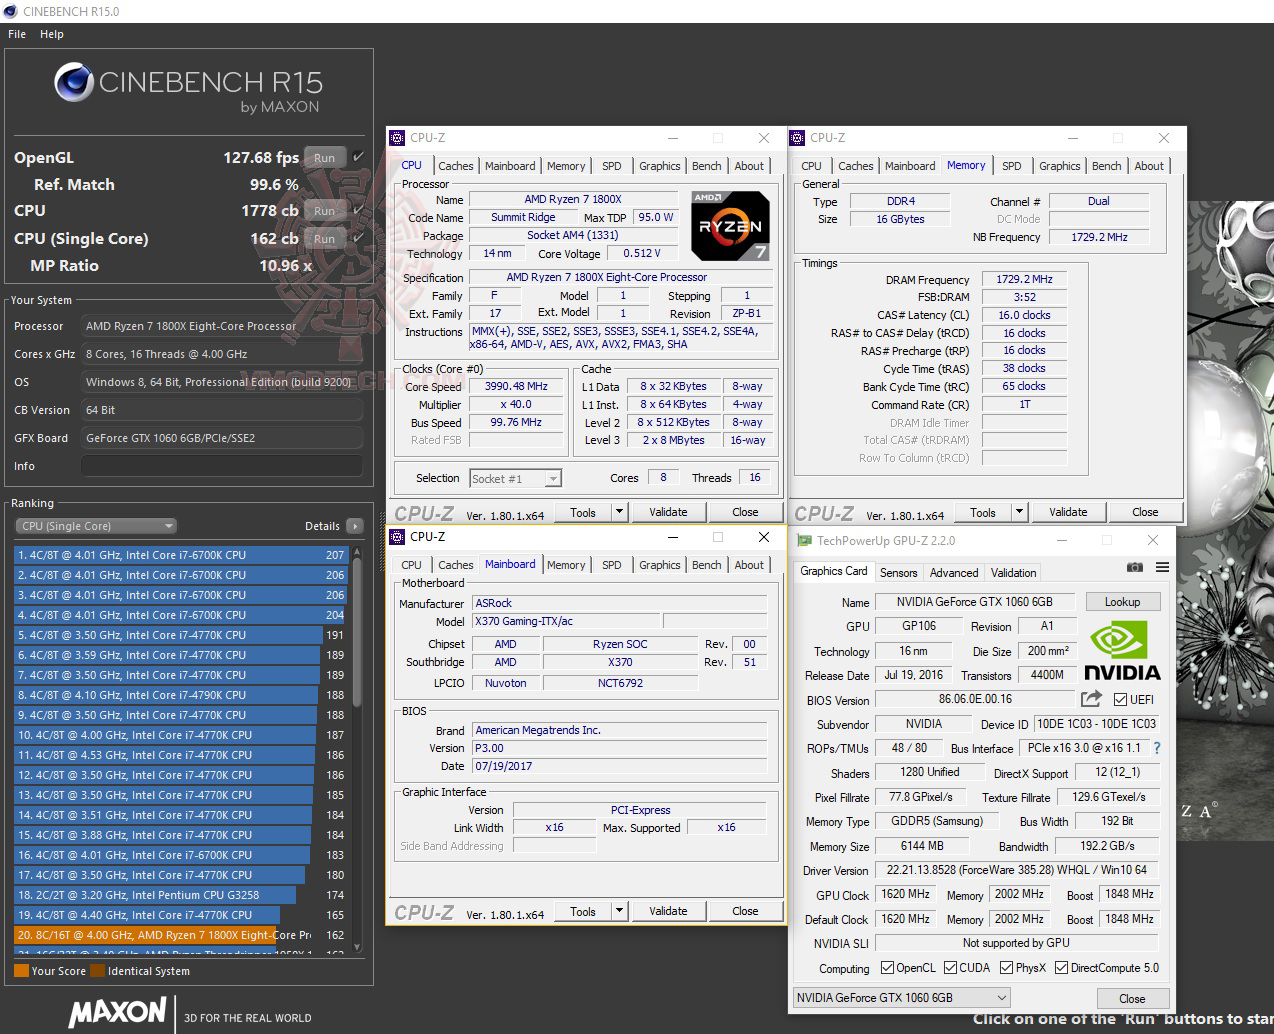Switch to Sensors tab in GPU-Z

click(898, 573)
